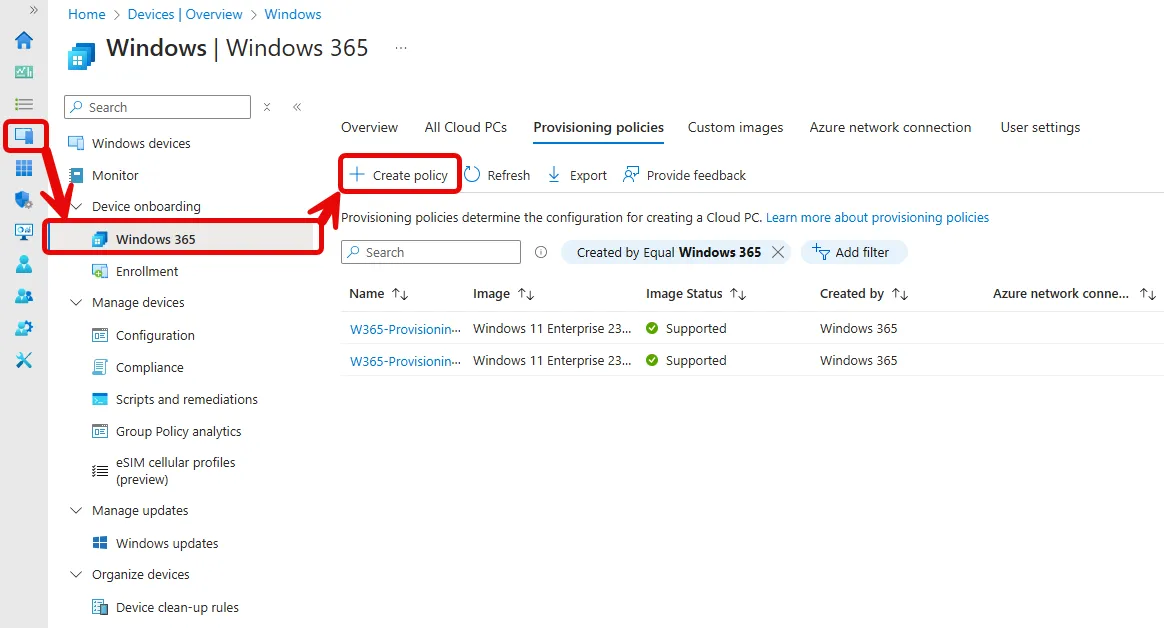Select the Provisioning policies tab
Screen dimensions: 1164x628
point(598,127)
